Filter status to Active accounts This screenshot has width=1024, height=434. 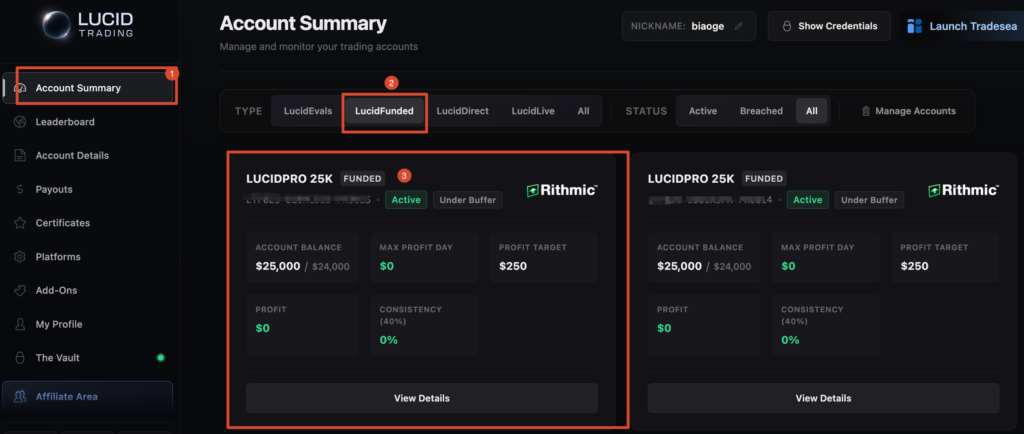click(x=703, y=111)
